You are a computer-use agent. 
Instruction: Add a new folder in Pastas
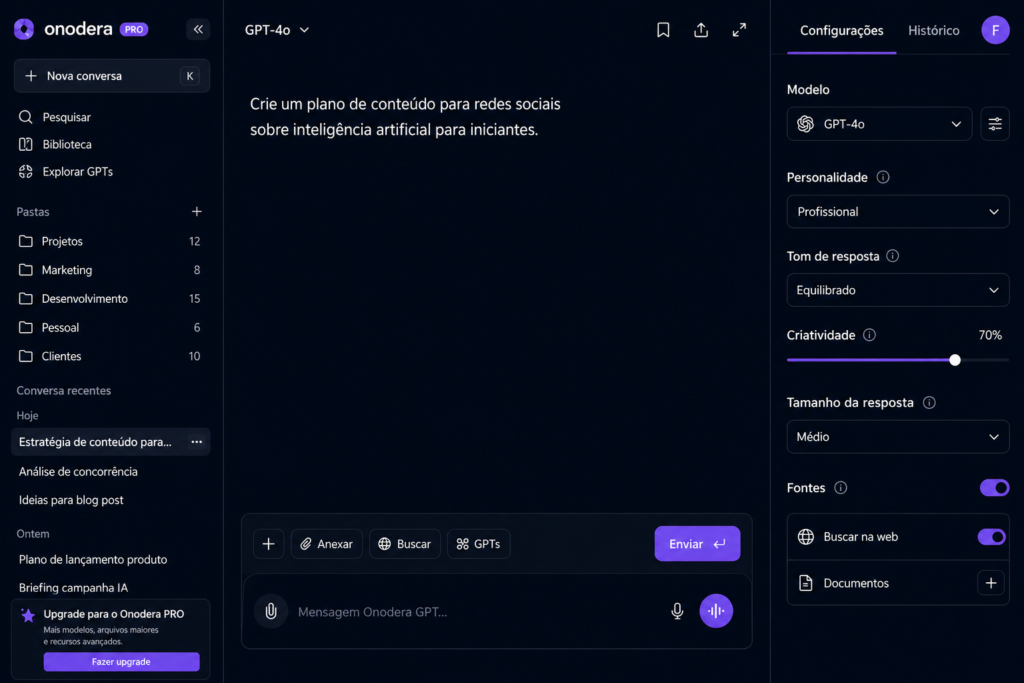197,212
